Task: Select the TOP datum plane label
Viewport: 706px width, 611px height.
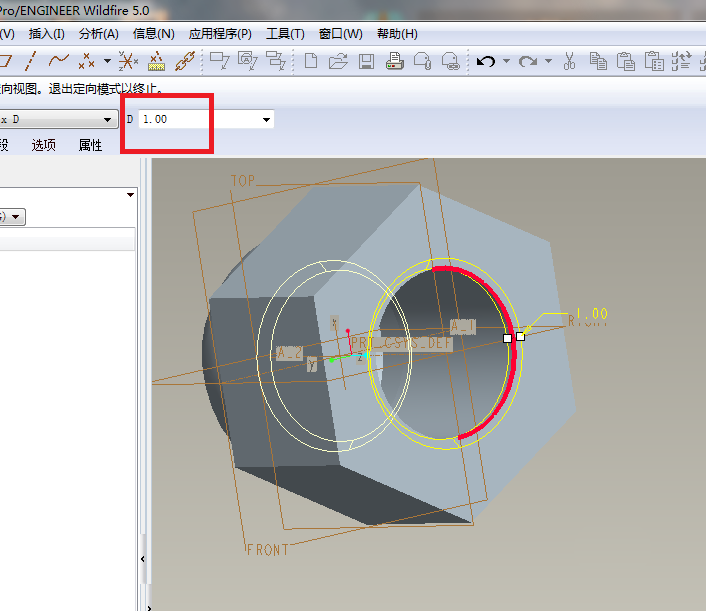Action: click(x=243, y=181)
